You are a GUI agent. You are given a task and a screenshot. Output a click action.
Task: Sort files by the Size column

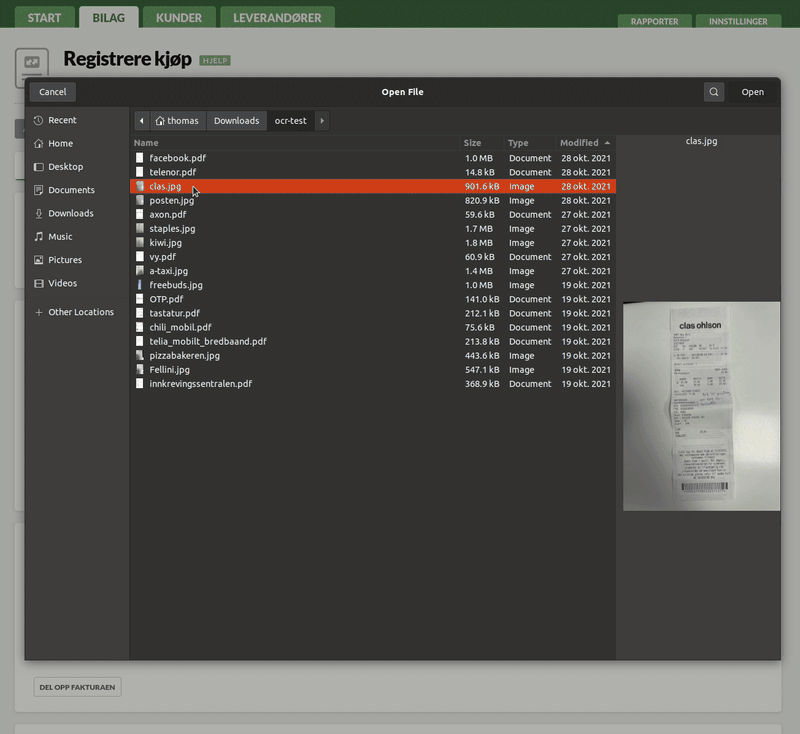(482, 143)
